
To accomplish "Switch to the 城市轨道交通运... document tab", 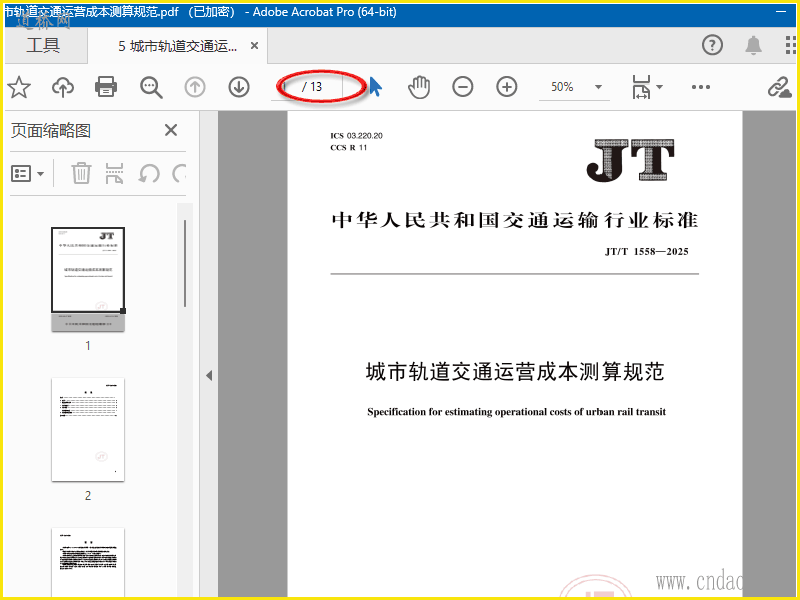I will tap(178, 46).
